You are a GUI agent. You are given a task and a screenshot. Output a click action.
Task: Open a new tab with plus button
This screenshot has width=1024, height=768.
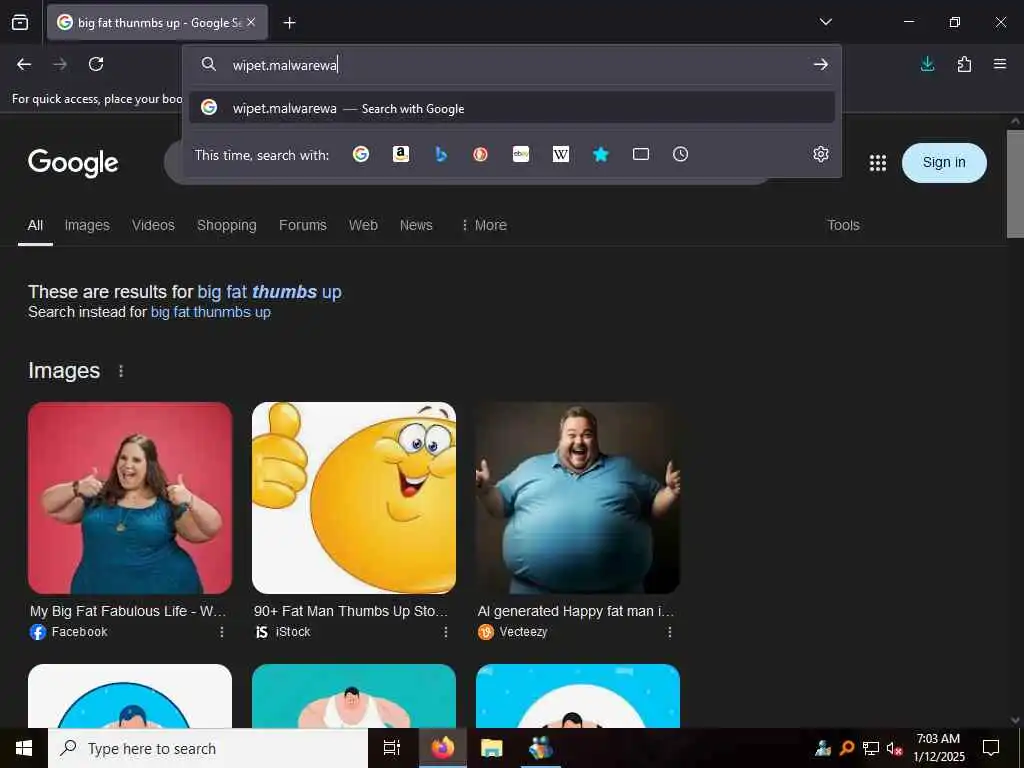pyautogui.click(x=289, y=23)
